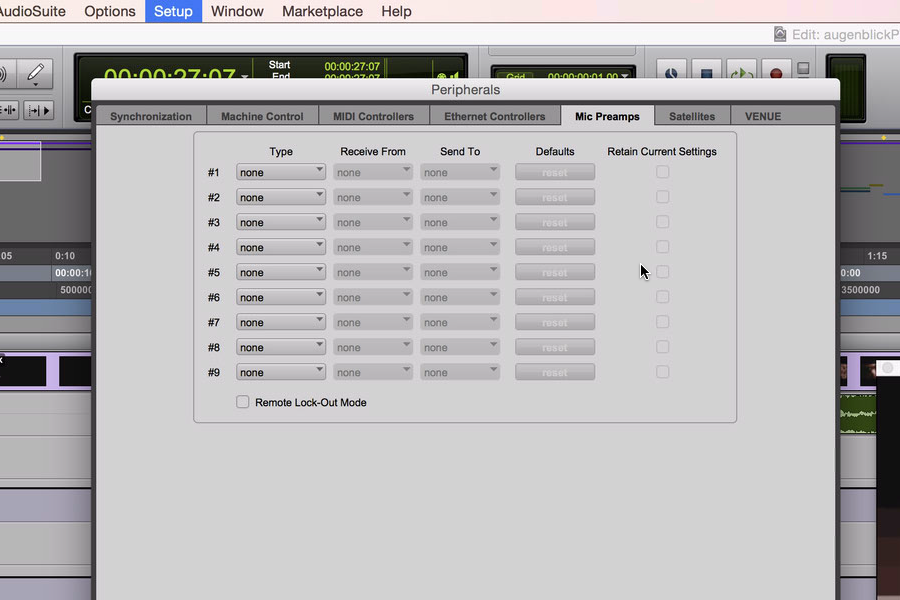Check Retain Current Settings for preamp #5

click(662, 272)
